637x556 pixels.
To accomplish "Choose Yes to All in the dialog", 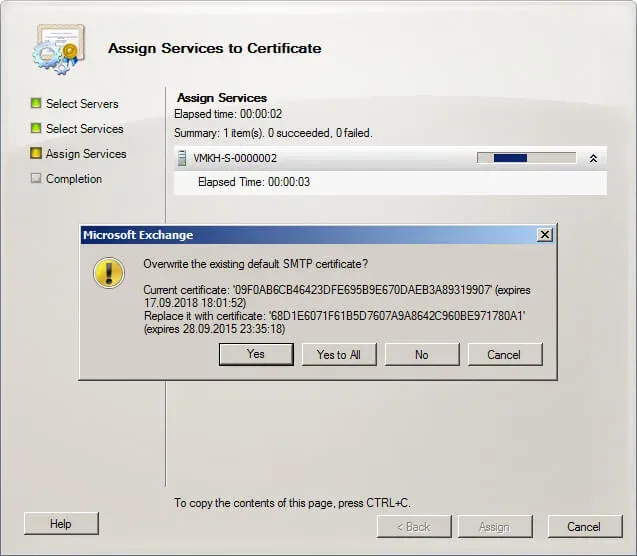I will (x=339, y=354).
